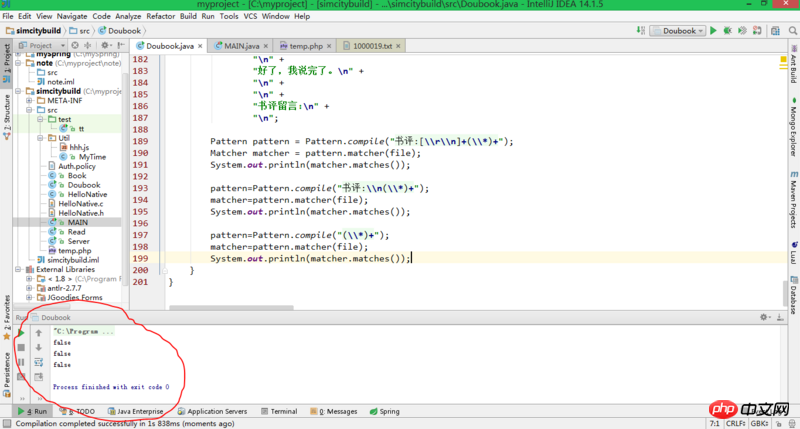
Task: Pause output icon in Run panel
Action: point(21,362)
